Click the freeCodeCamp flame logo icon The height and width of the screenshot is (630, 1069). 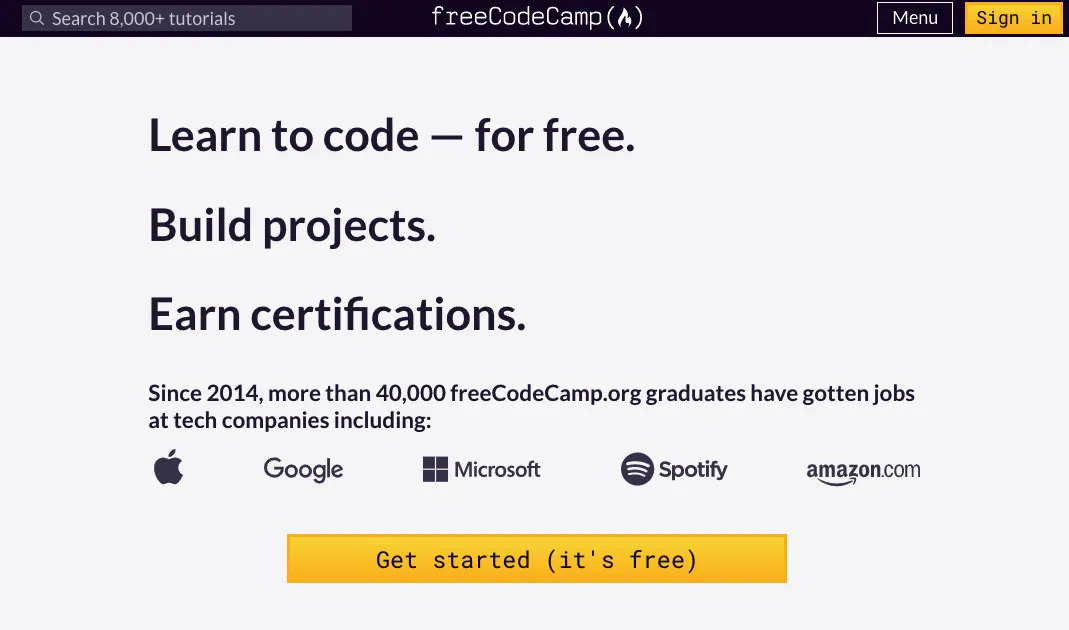(624, 18)
